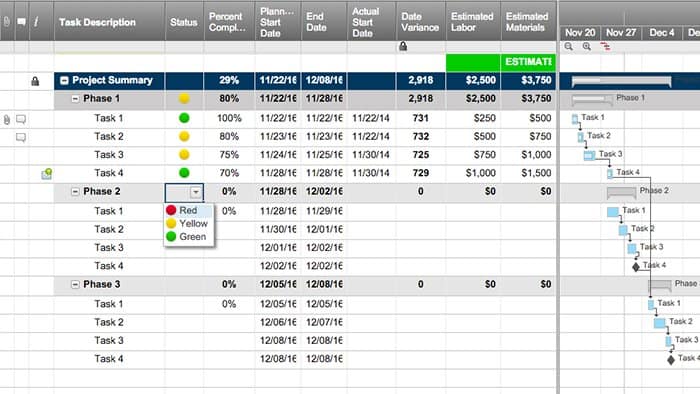
Task: Open comment bubble on Phase 1 Task 2
Action: point(21,137)
